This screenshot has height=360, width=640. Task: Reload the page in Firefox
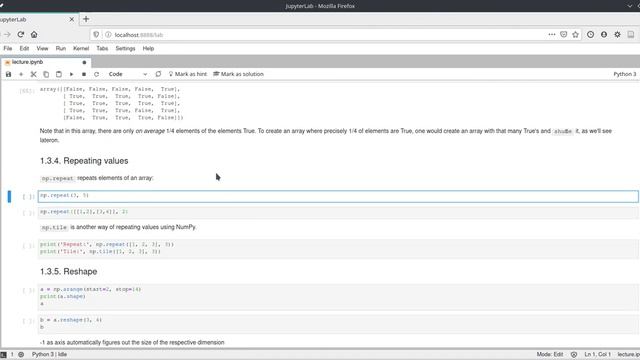[21, 35]
